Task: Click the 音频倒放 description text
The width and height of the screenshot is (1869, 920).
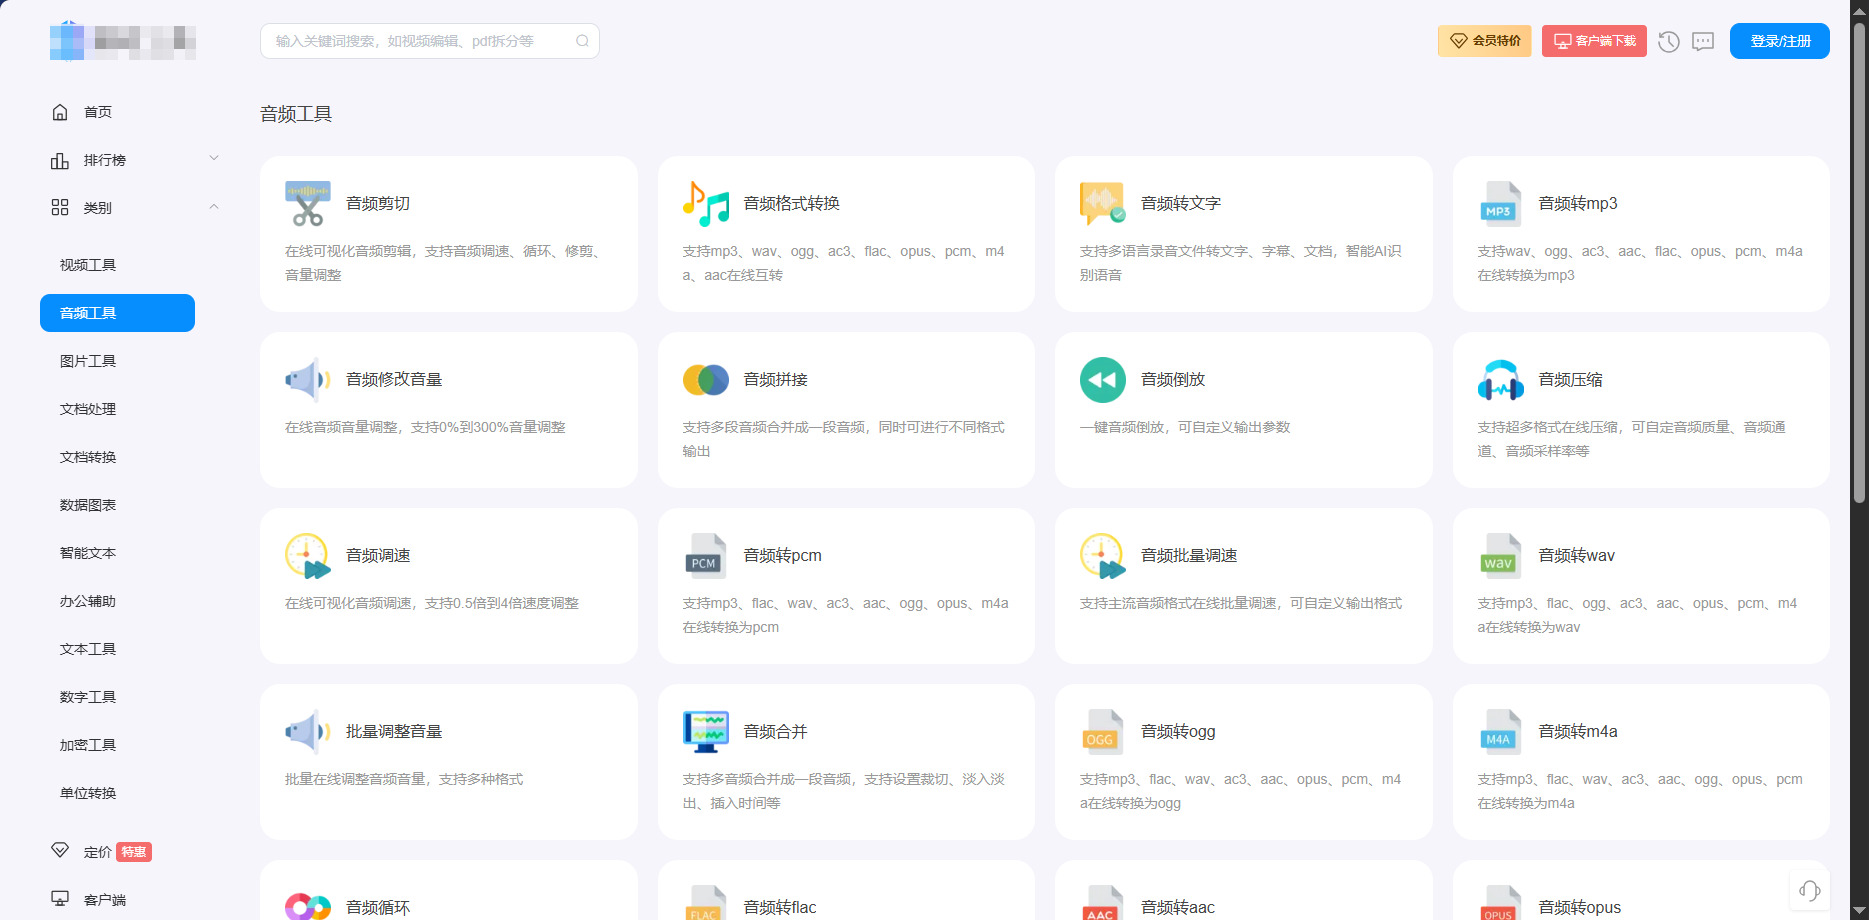Action: [1185, 428]
